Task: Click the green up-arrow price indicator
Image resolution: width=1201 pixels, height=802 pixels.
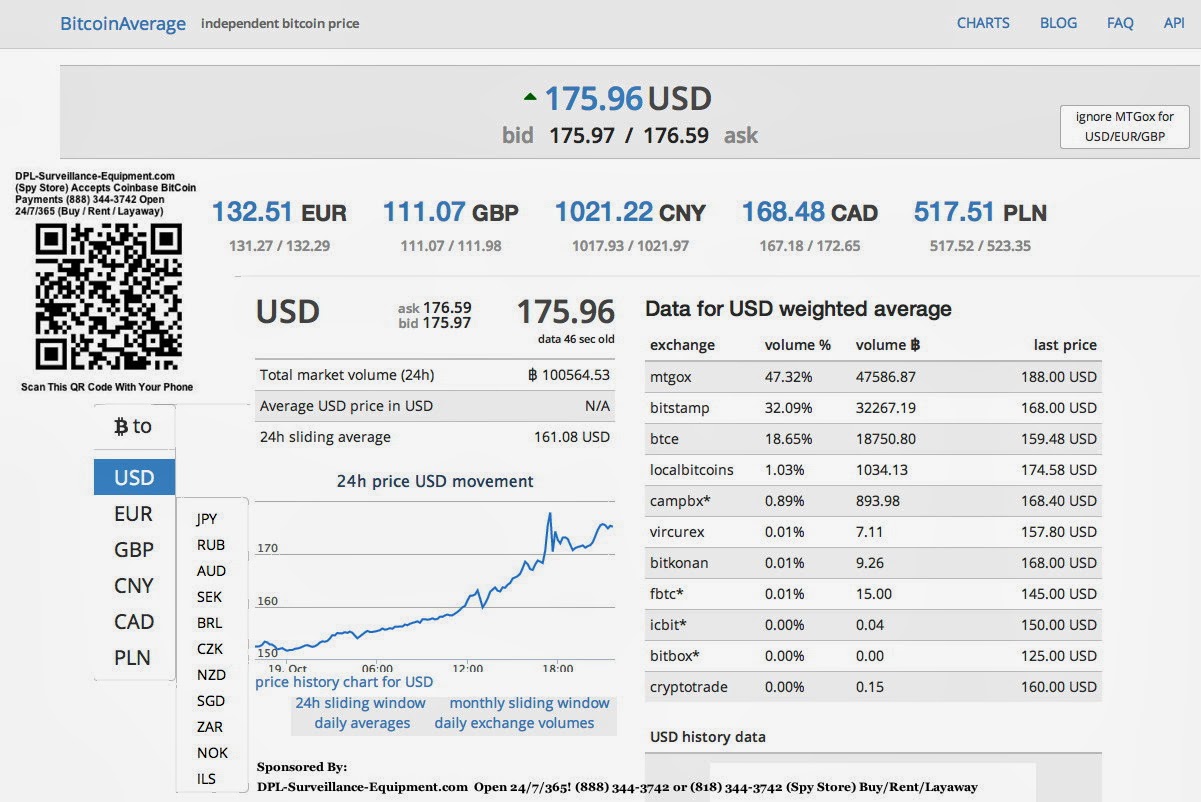Action: click(x=530, y=97)
